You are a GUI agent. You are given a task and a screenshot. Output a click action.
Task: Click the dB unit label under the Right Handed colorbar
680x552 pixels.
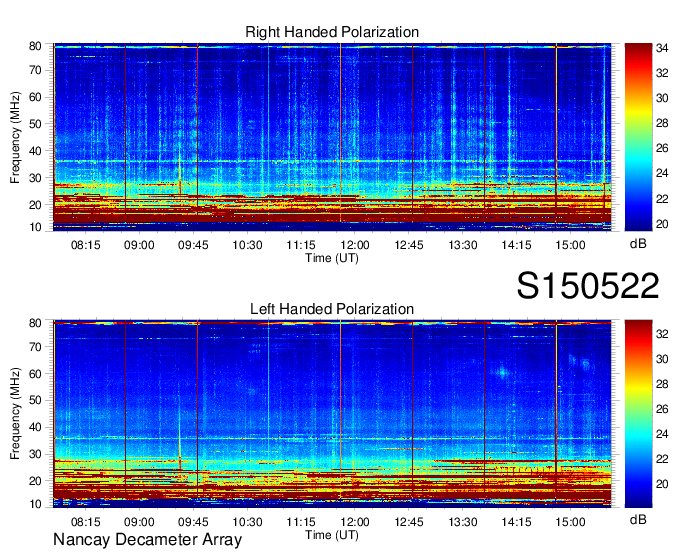click(x=638, y=244)
